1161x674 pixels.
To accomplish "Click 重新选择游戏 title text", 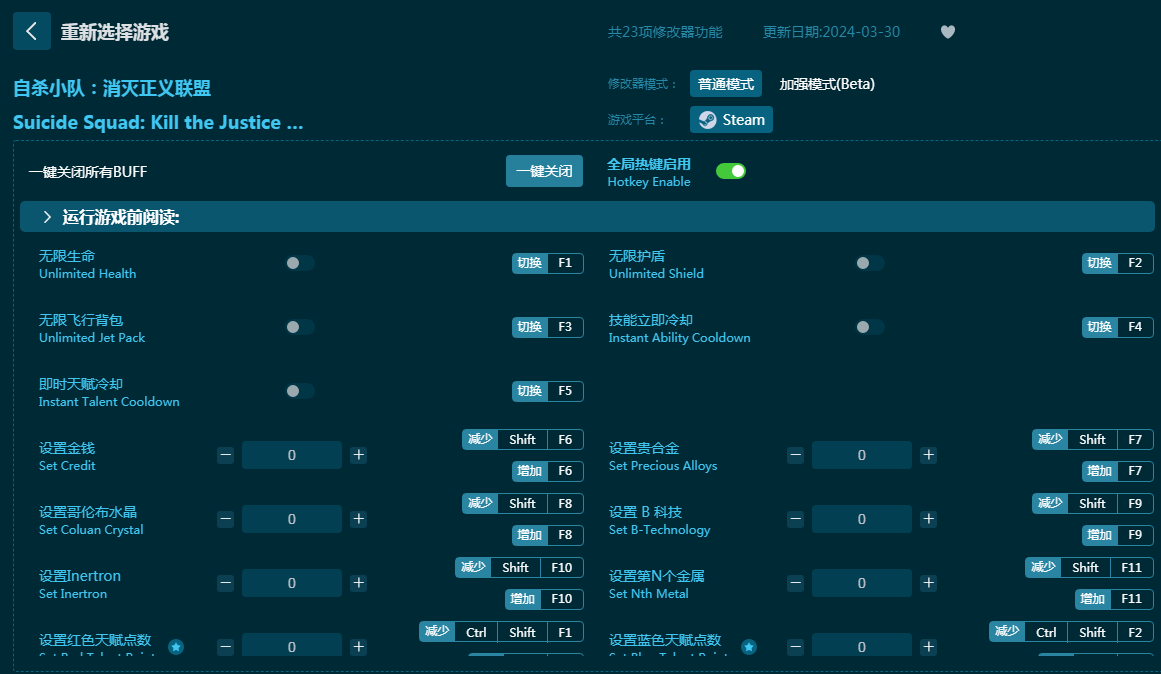I will (114, 32).
